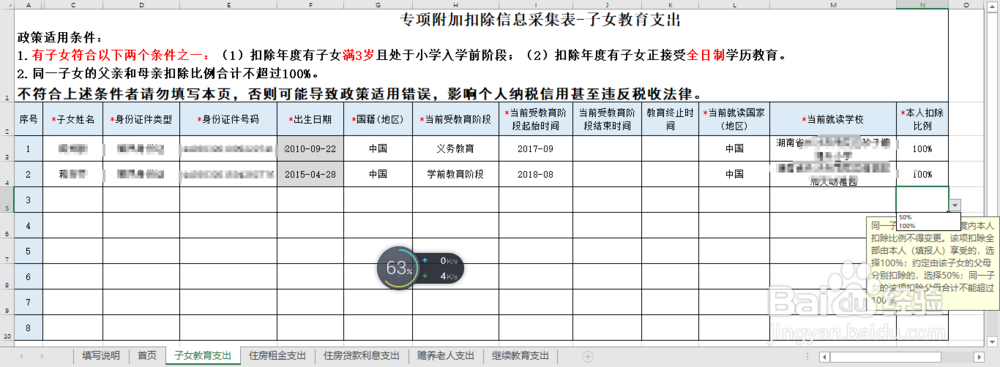This screenshot has height=367, width=1000.
Task: Open the 本人扣除比例 cell dropdown arrow
Action: (955, 206)
